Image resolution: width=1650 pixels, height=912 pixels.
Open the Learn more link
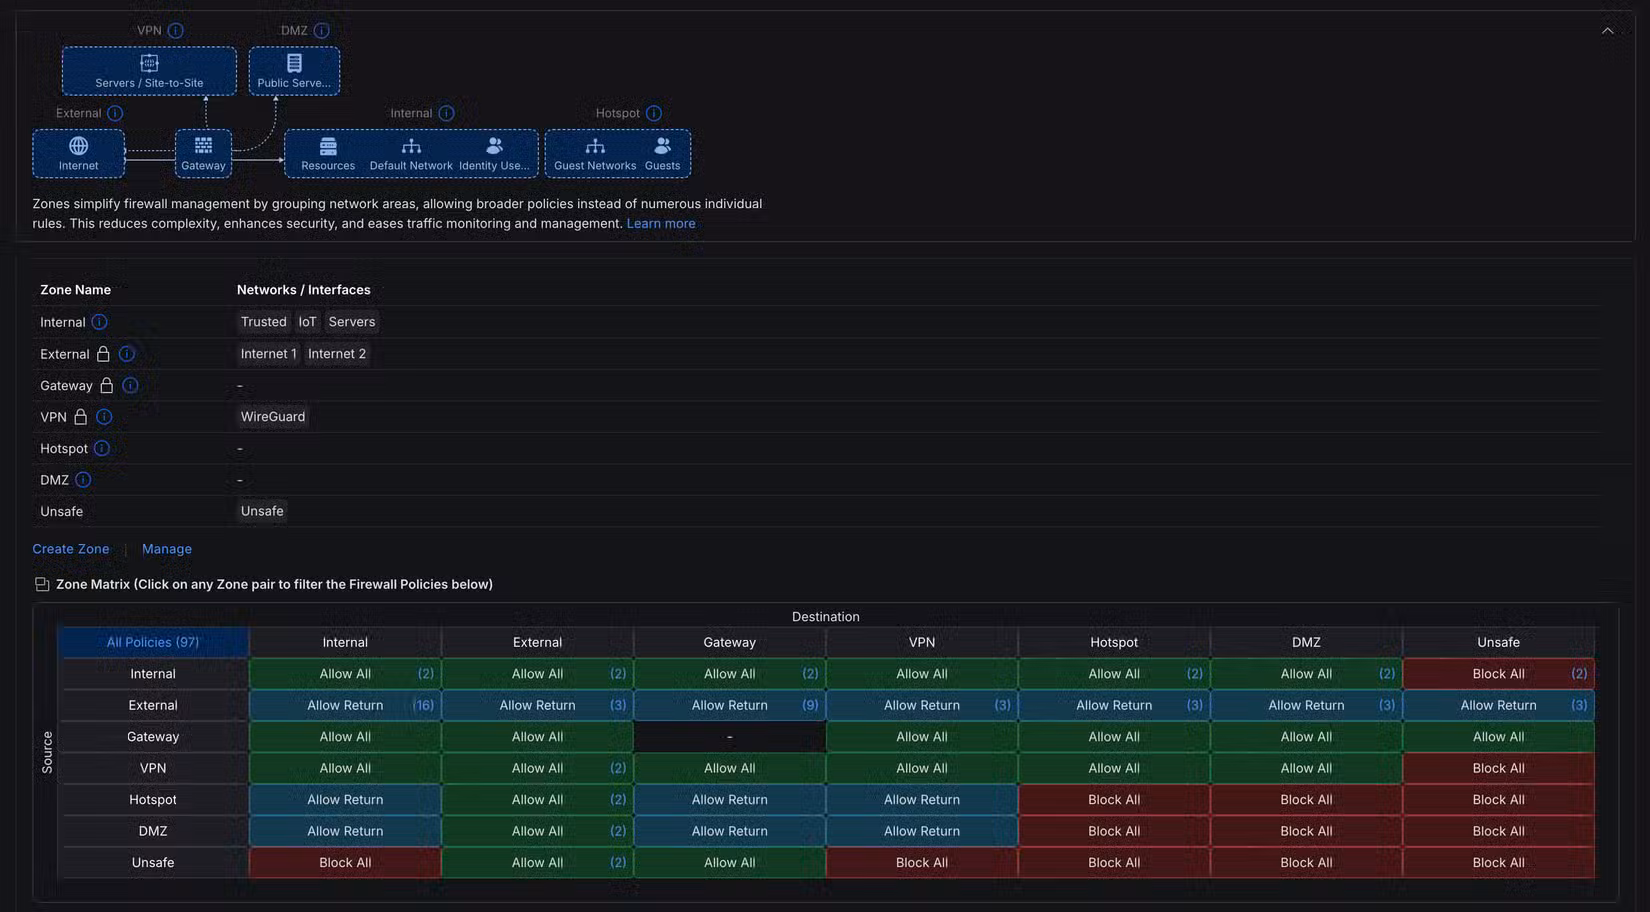click(x=661, y=224)
